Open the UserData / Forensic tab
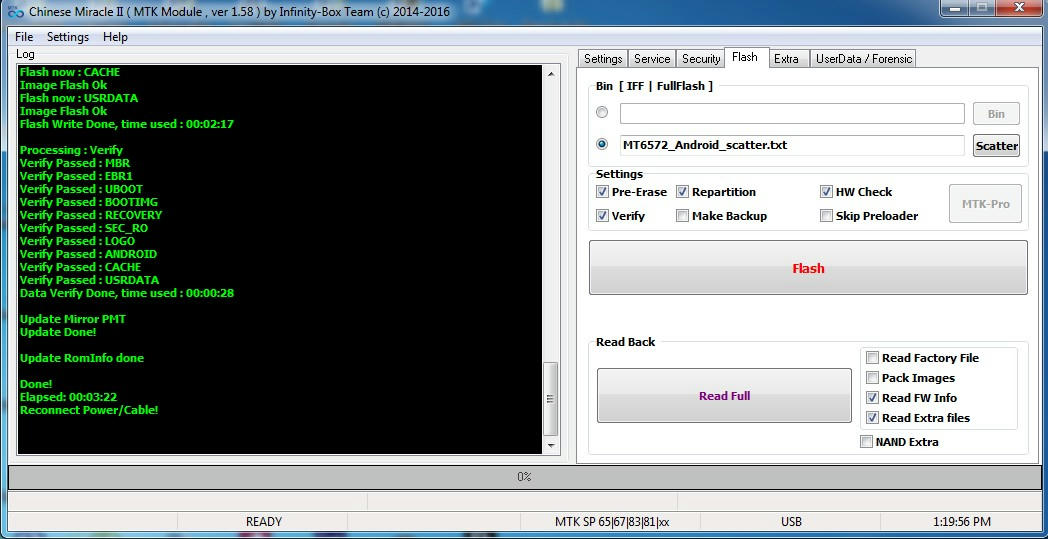The height and width of the screenshot is (539, 1048). (x=864, y=59)
